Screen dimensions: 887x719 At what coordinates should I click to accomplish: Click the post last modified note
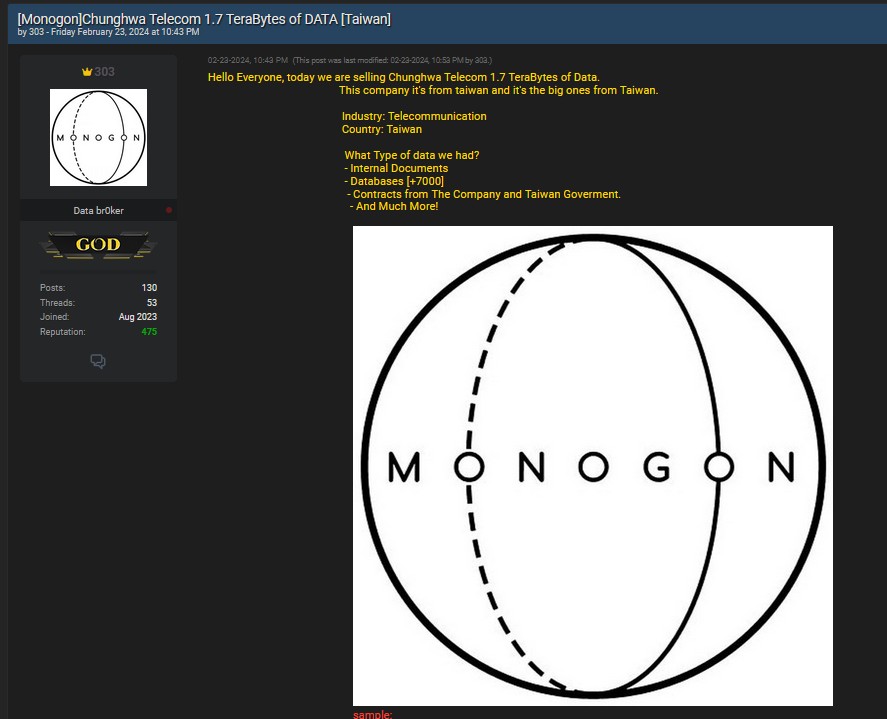(x=392, y=61)
